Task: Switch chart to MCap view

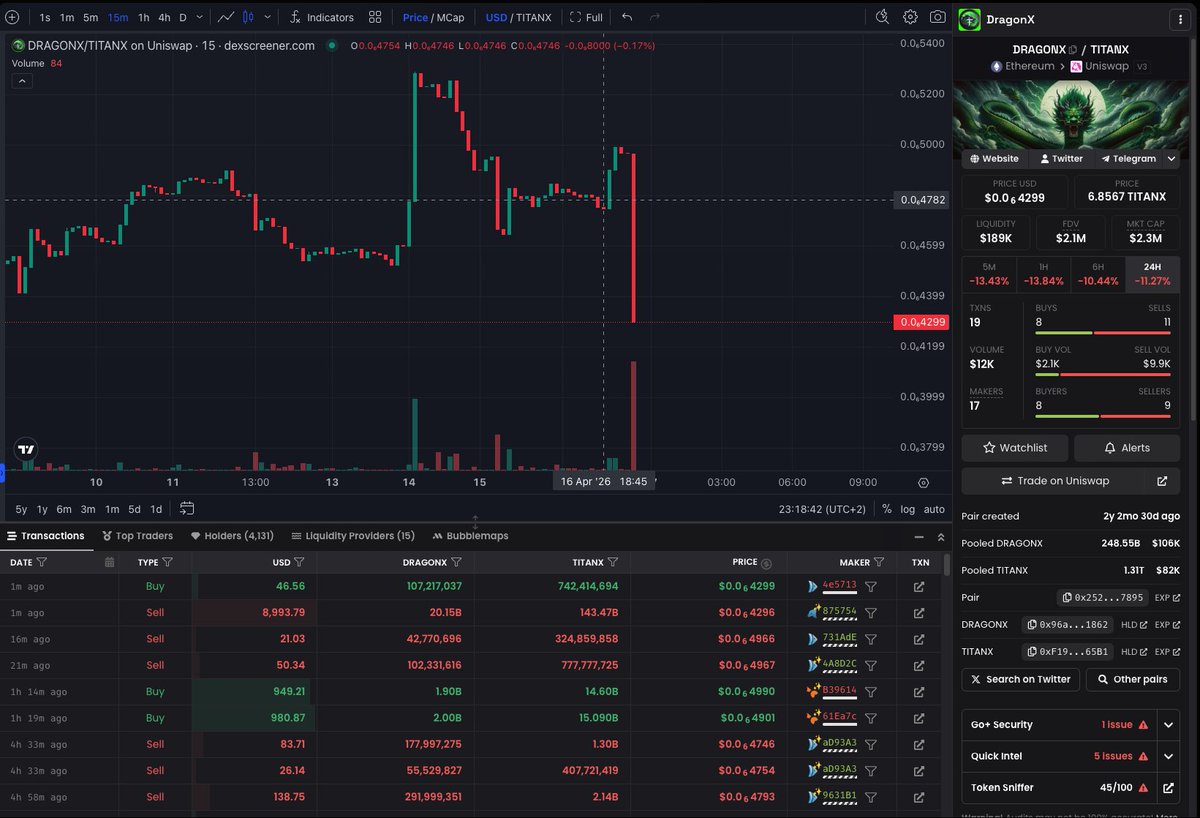Action: [x=450, y=17]
